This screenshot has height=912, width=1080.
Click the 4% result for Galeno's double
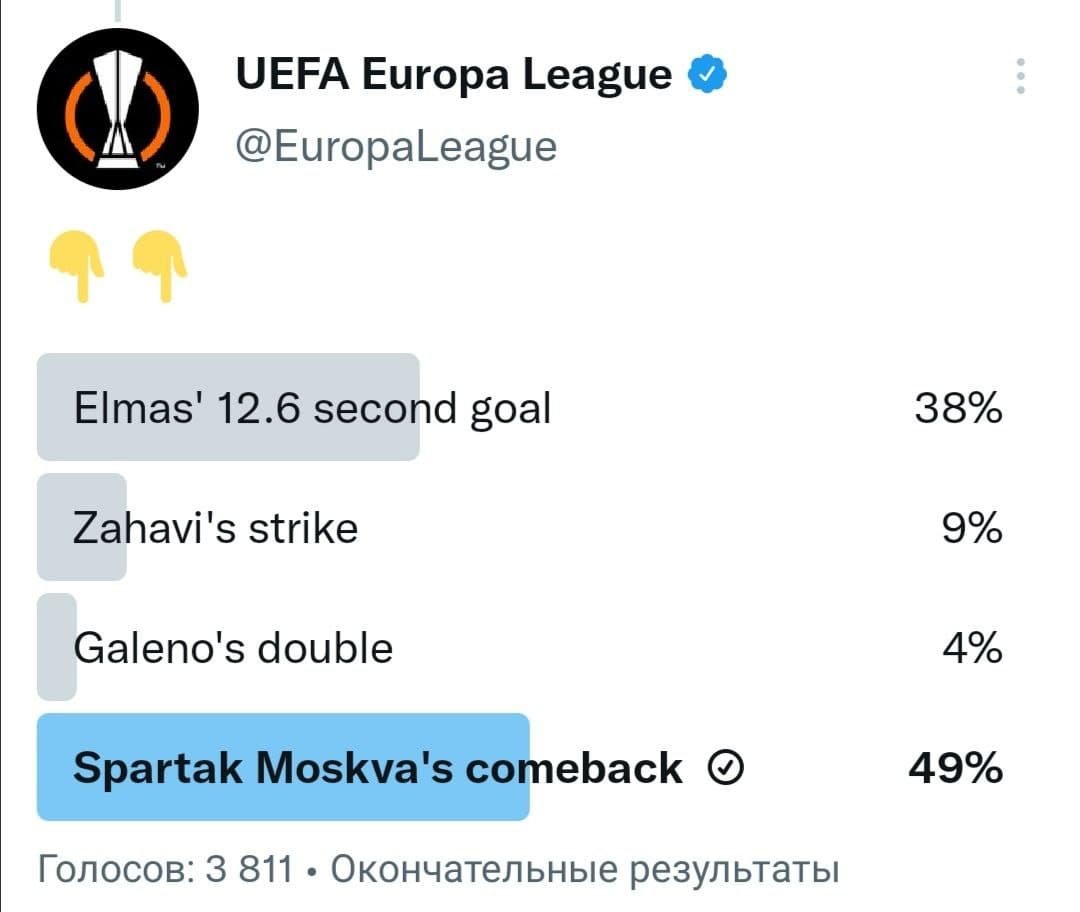pyautogui.click(x=971, y=648)
